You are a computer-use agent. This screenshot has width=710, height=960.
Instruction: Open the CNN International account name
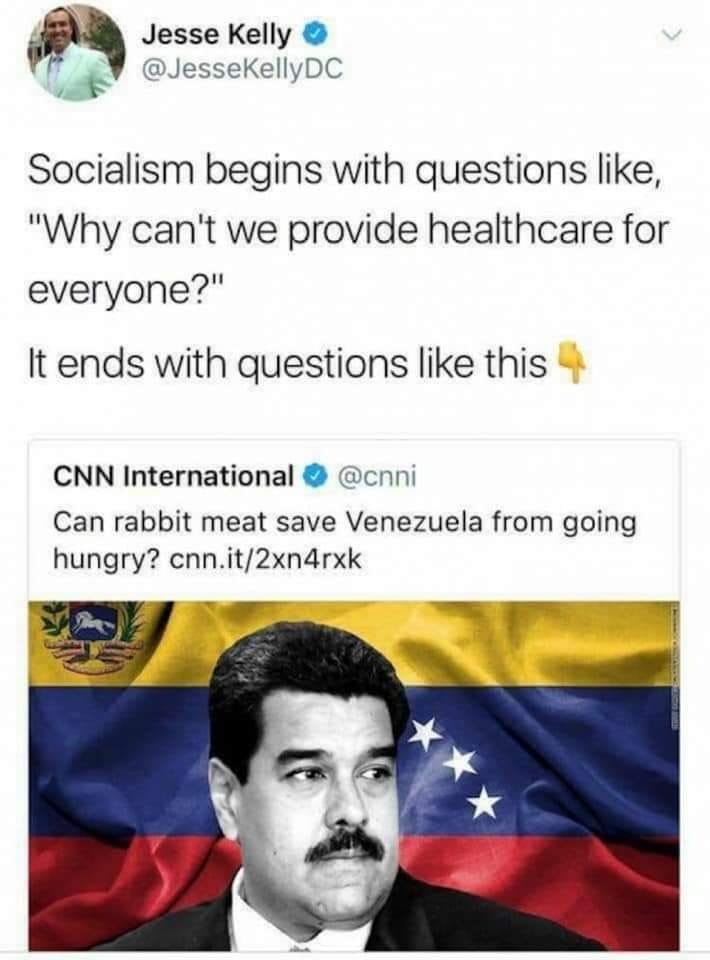point(174,475)
